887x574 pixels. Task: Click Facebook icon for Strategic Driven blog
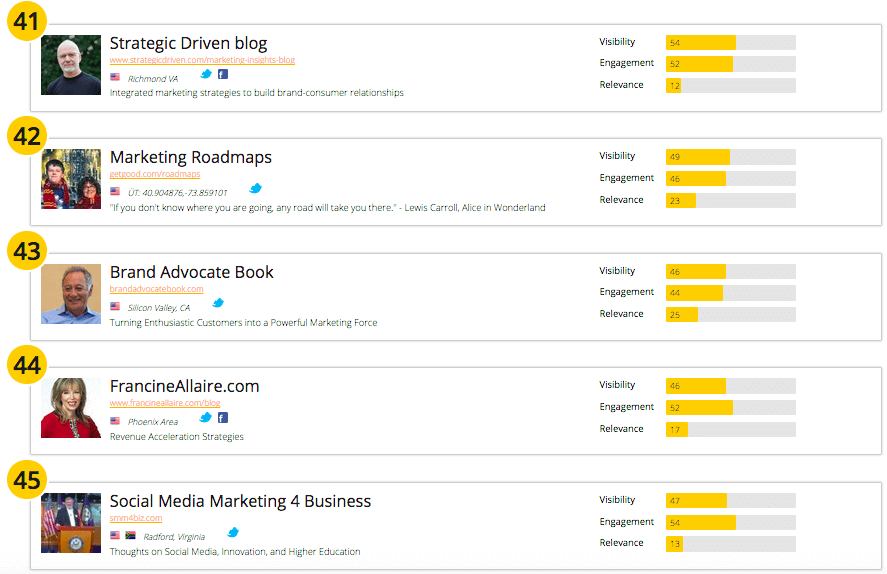pyautogui.click(x=223, y=74)
